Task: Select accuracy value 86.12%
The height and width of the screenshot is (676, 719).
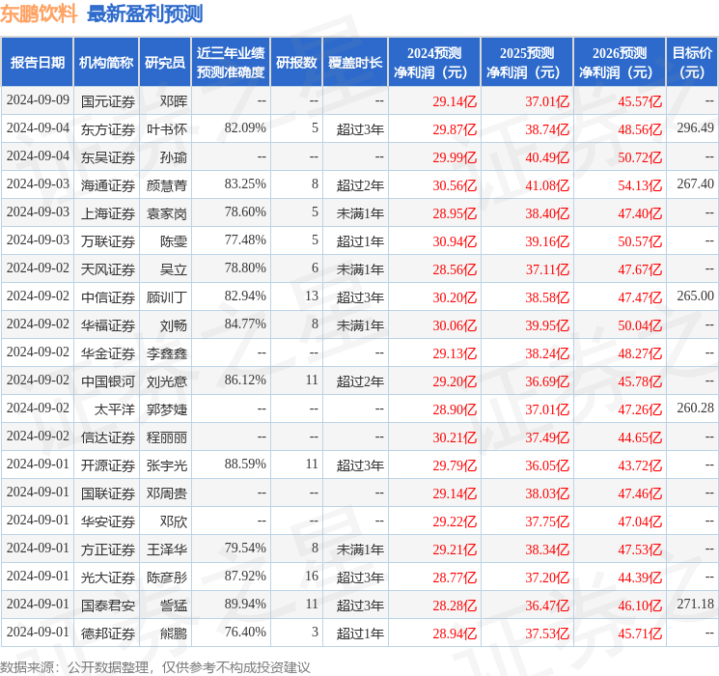Action: coord(245,380)
